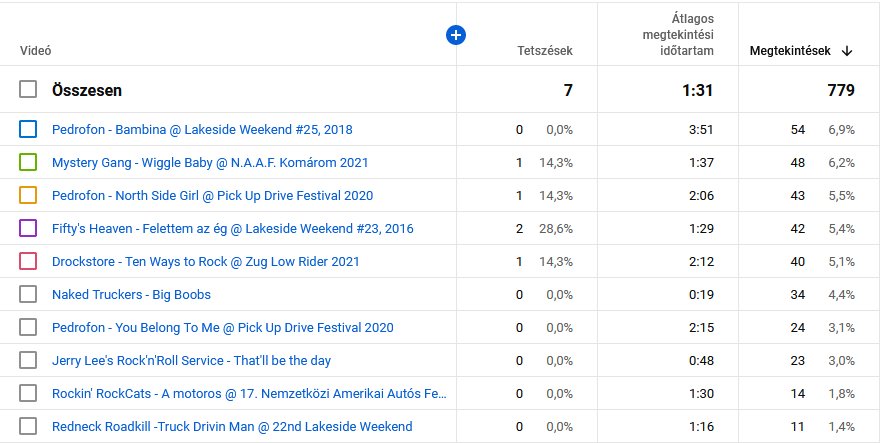Sort by the Tetszések column header
This screenshot has width=880, height=443.
(x=544, y=51)
